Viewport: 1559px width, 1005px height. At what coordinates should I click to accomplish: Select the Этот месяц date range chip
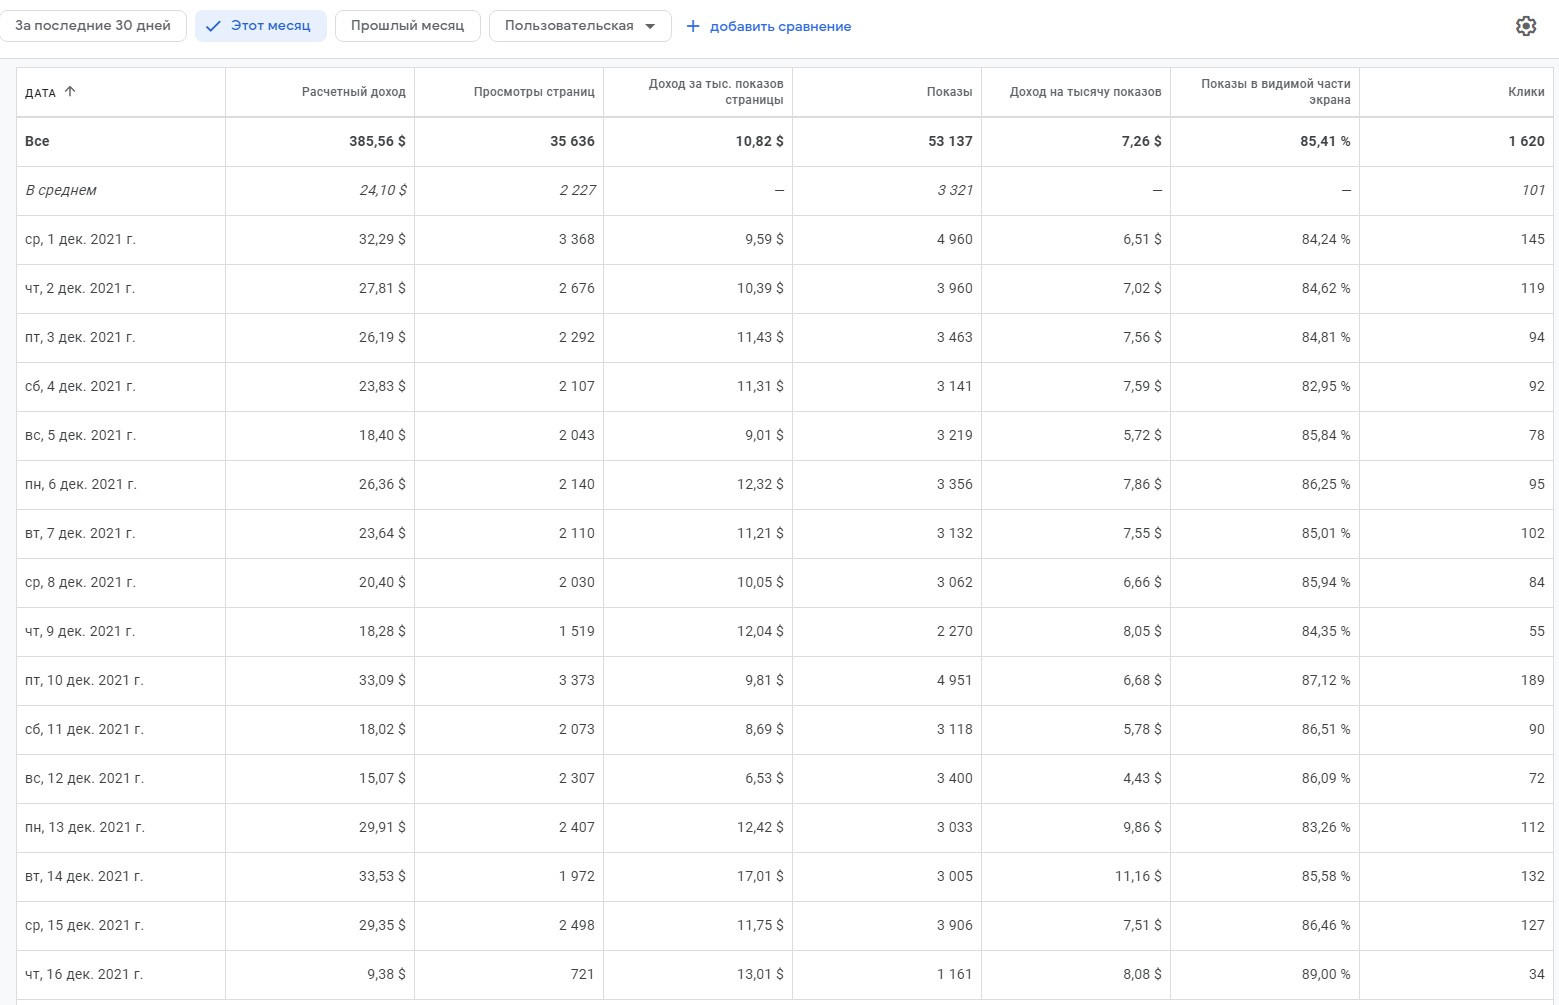tap(261, 26)
